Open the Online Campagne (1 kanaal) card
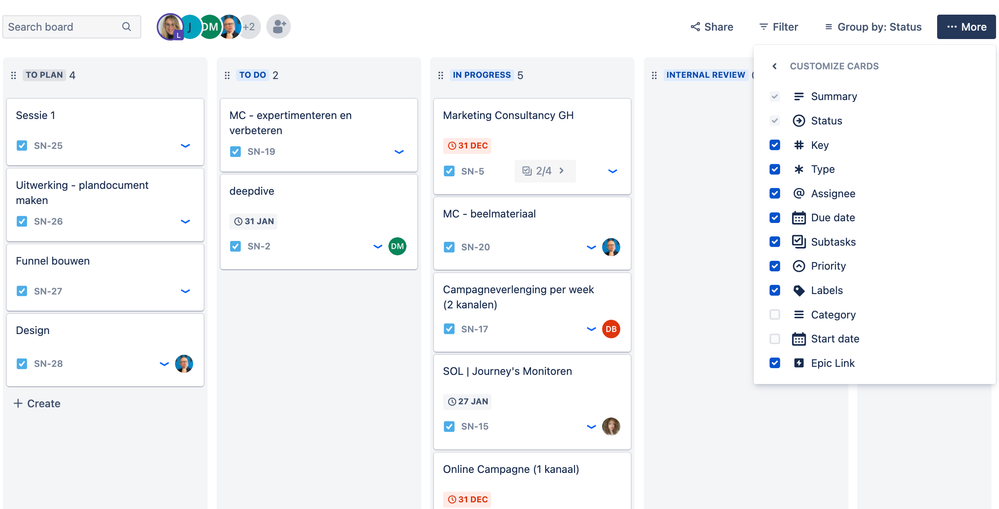This screenshot has height=509, width=999. point(532,480)
